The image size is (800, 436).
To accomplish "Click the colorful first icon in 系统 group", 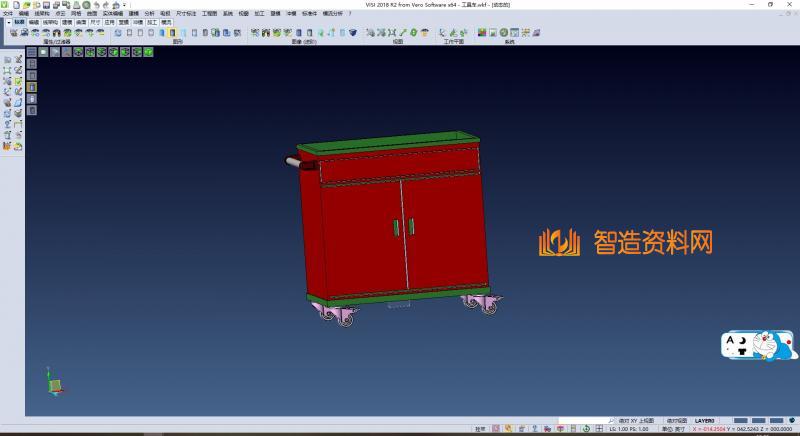I will 481,33.
